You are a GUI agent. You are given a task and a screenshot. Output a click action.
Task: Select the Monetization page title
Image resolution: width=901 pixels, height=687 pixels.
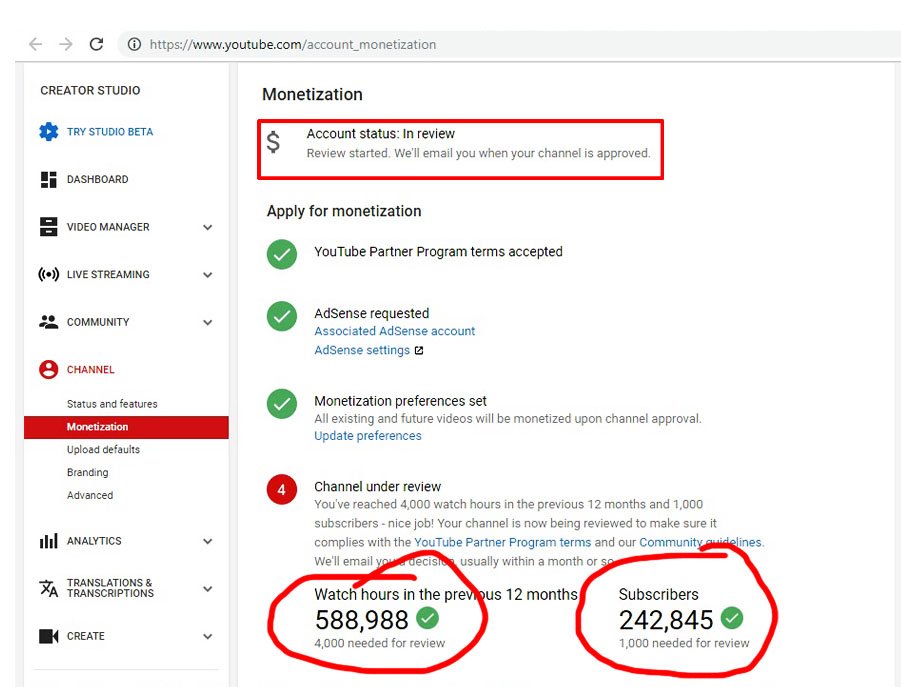click(312, 94)
